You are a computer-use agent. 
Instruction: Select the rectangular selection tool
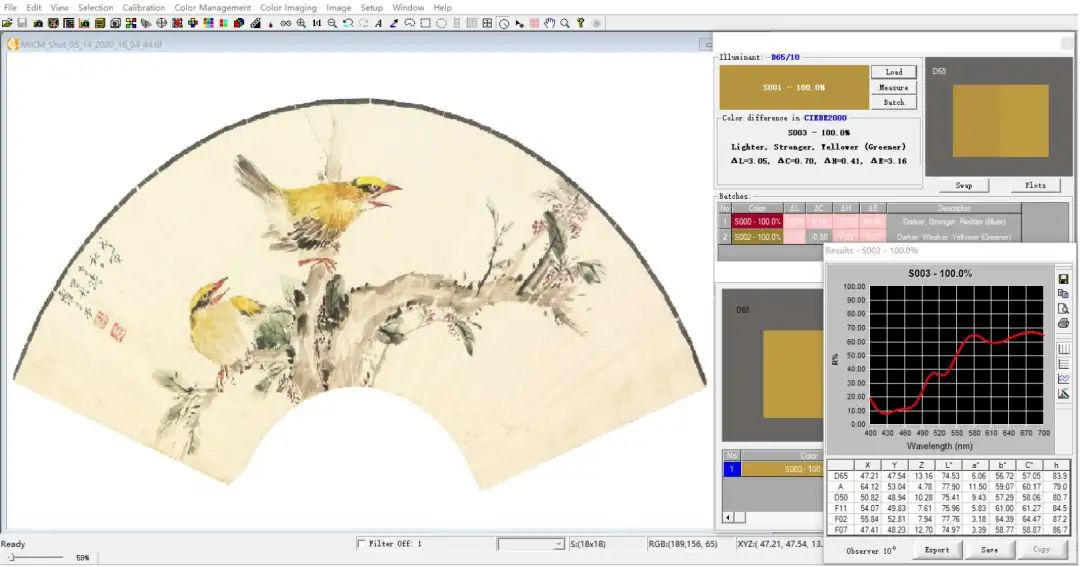[x=426, y=23]
